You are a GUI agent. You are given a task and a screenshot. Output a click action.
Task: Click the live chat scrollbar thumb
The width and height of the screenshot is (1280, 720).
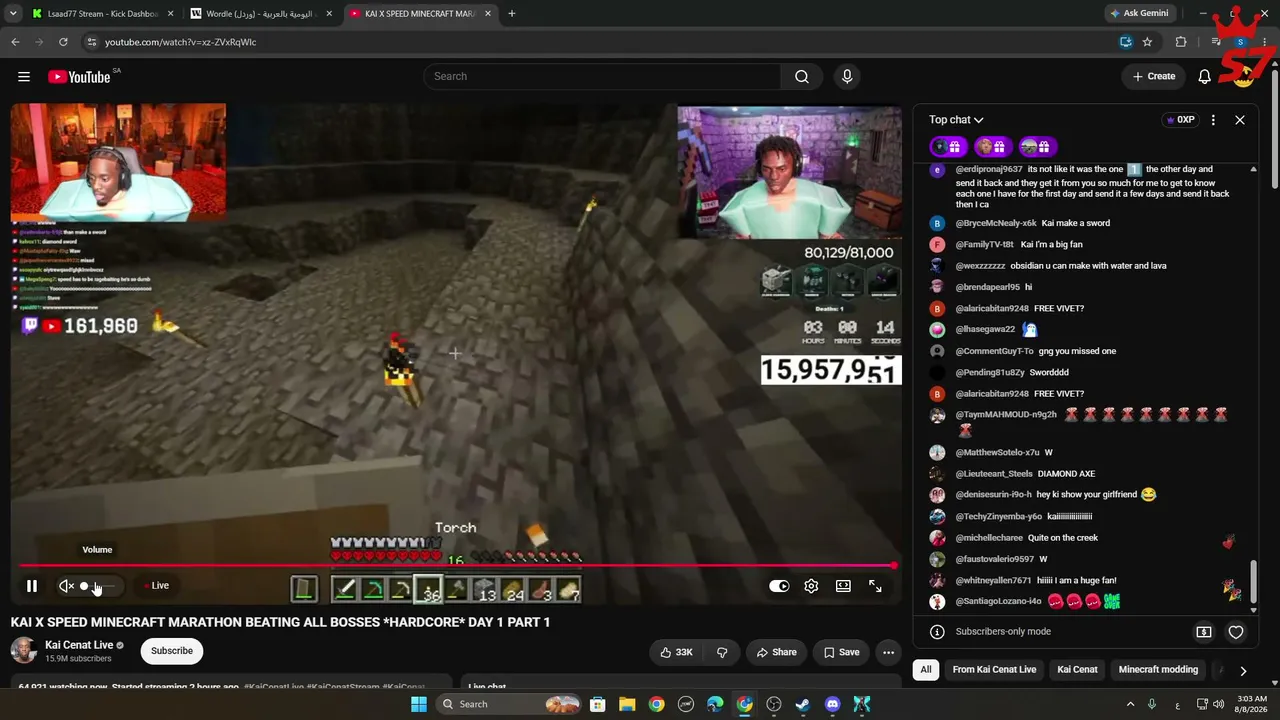1253,581
